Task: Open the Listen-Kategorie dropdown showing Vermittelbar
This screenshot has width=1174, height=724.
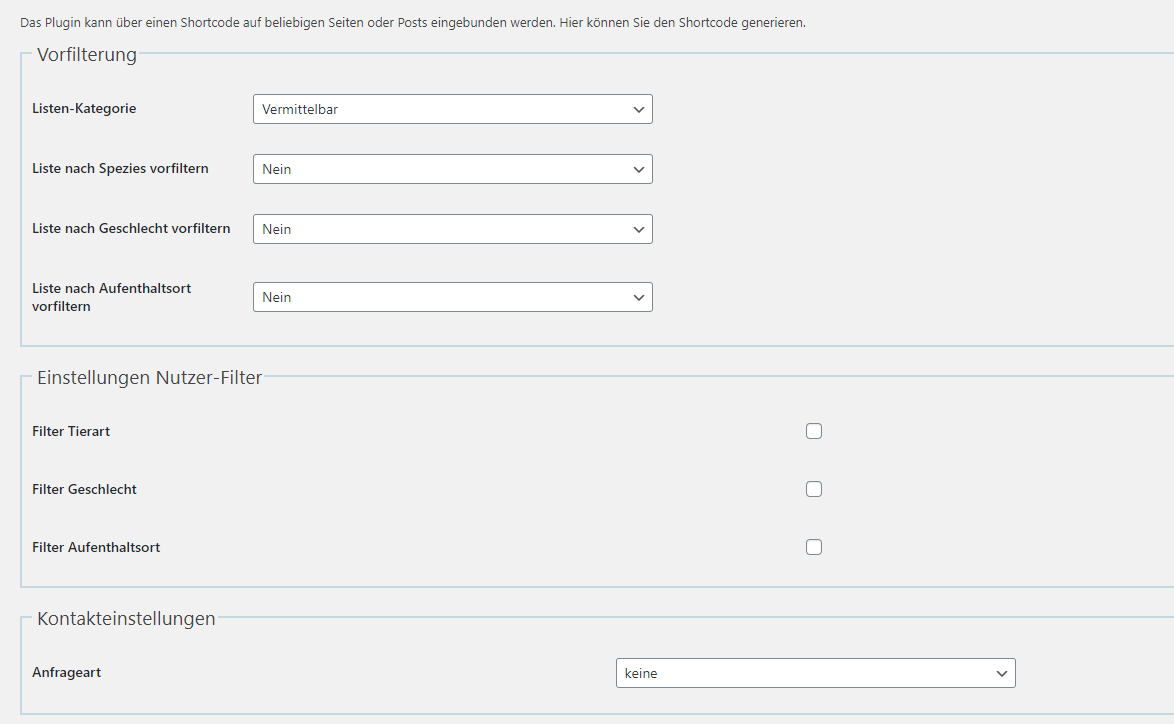Action: tap(452, 109)
